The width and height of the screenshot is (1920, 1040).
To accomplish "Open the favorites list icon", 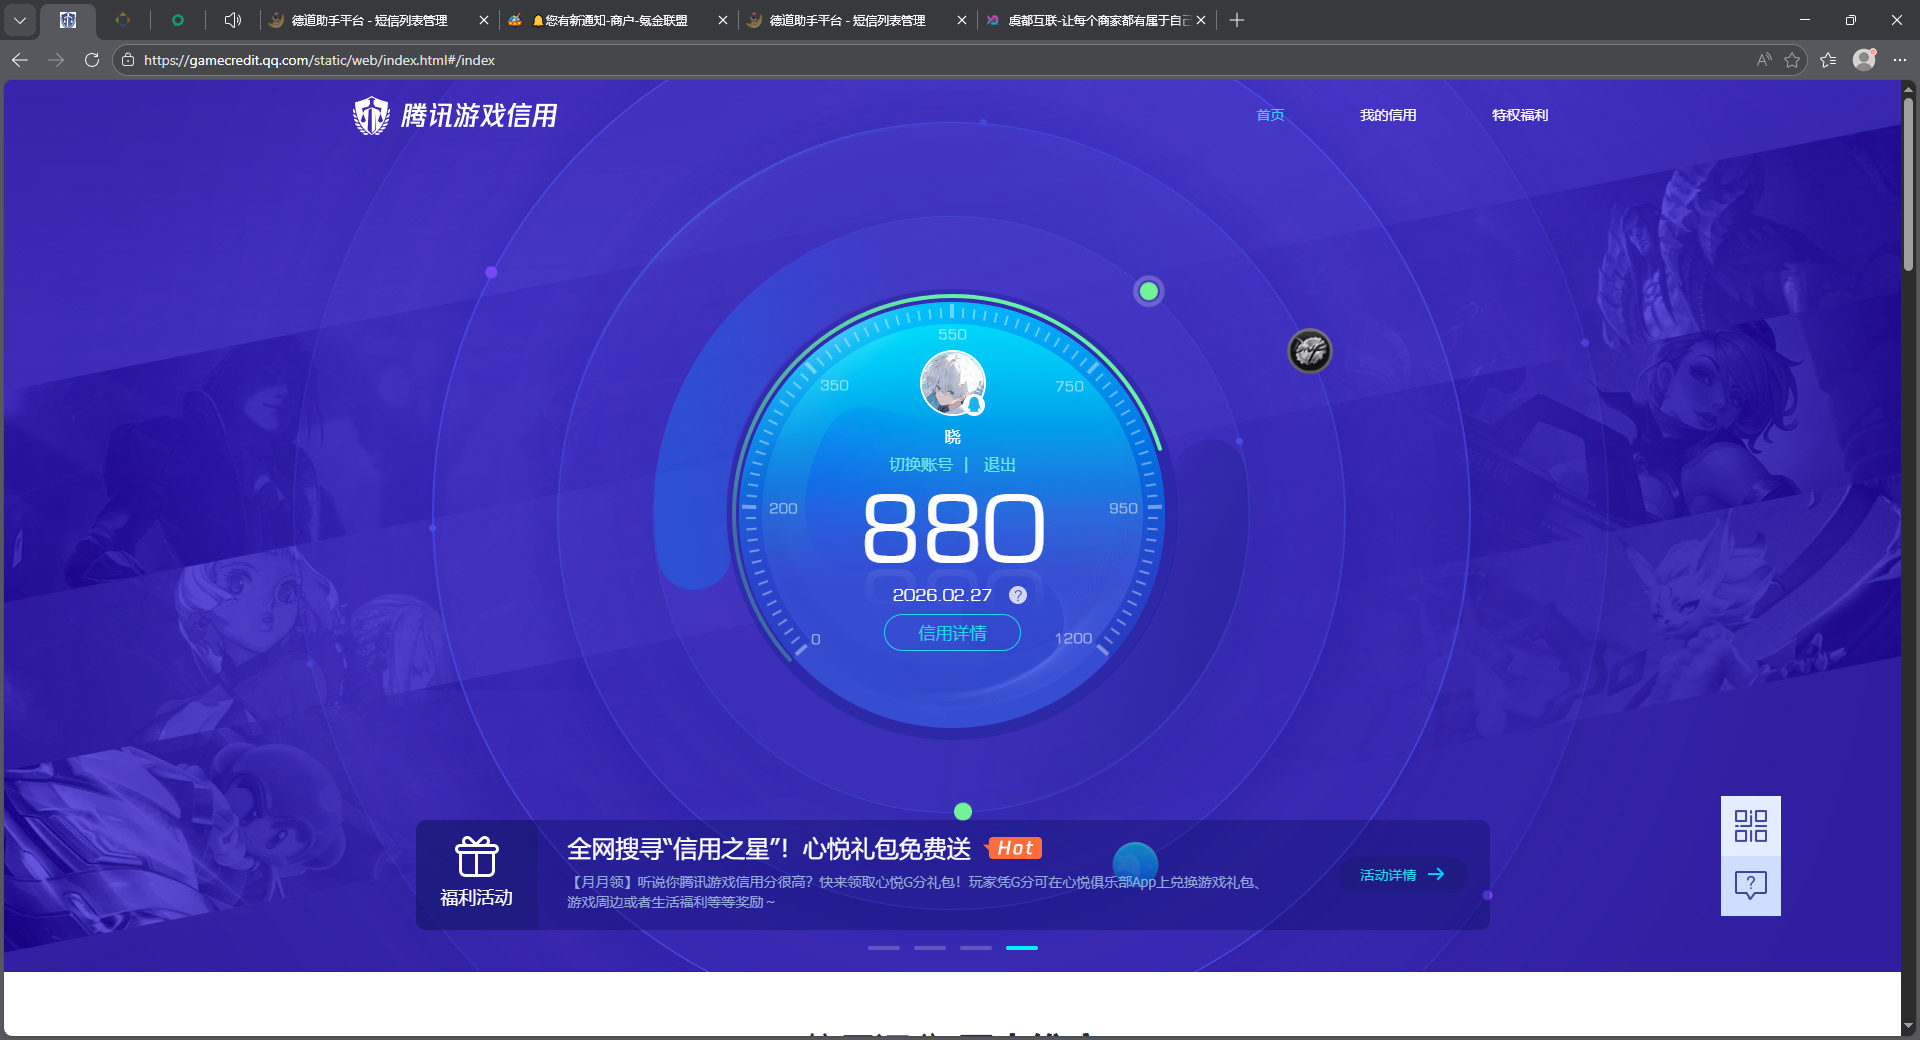I will pos(1828,60).
